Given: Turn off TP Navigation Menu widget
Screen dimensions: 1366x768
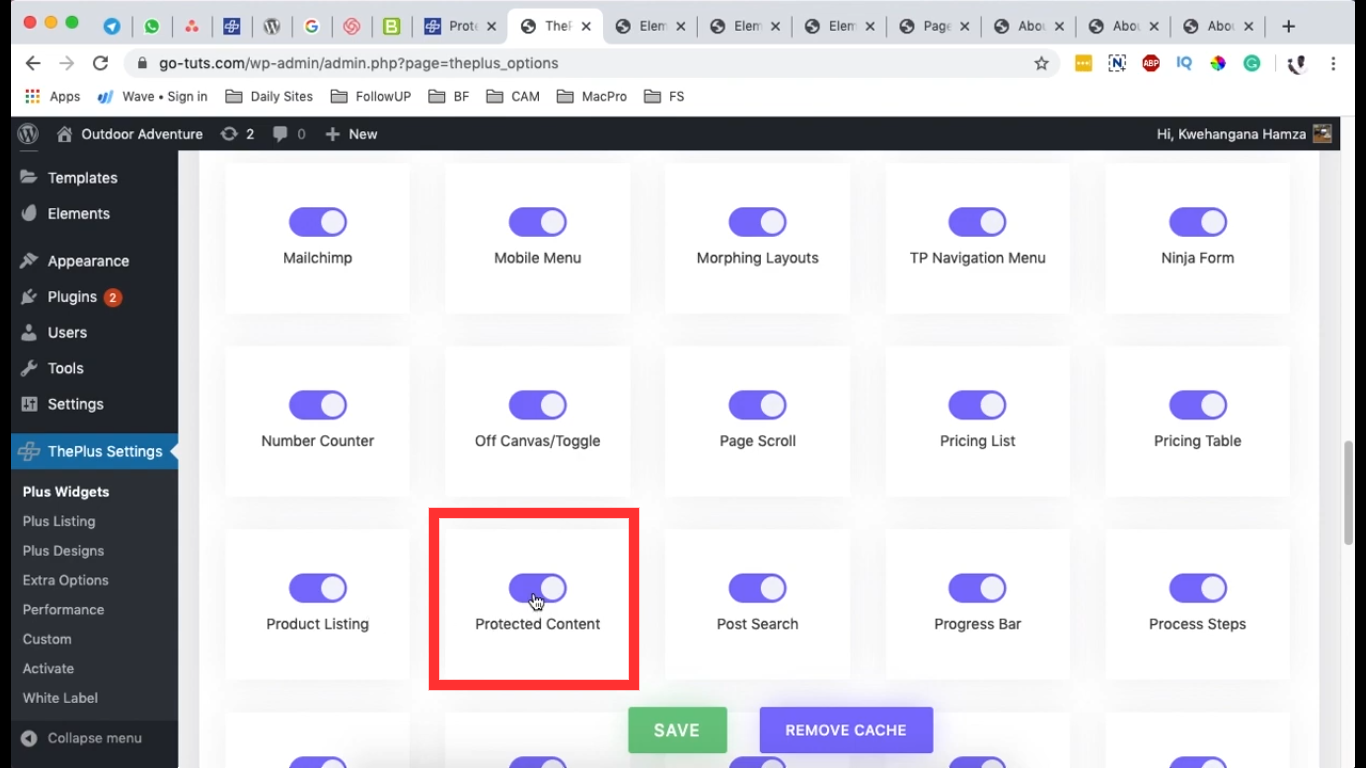Looking at the screenshot, I should [978, 222].
